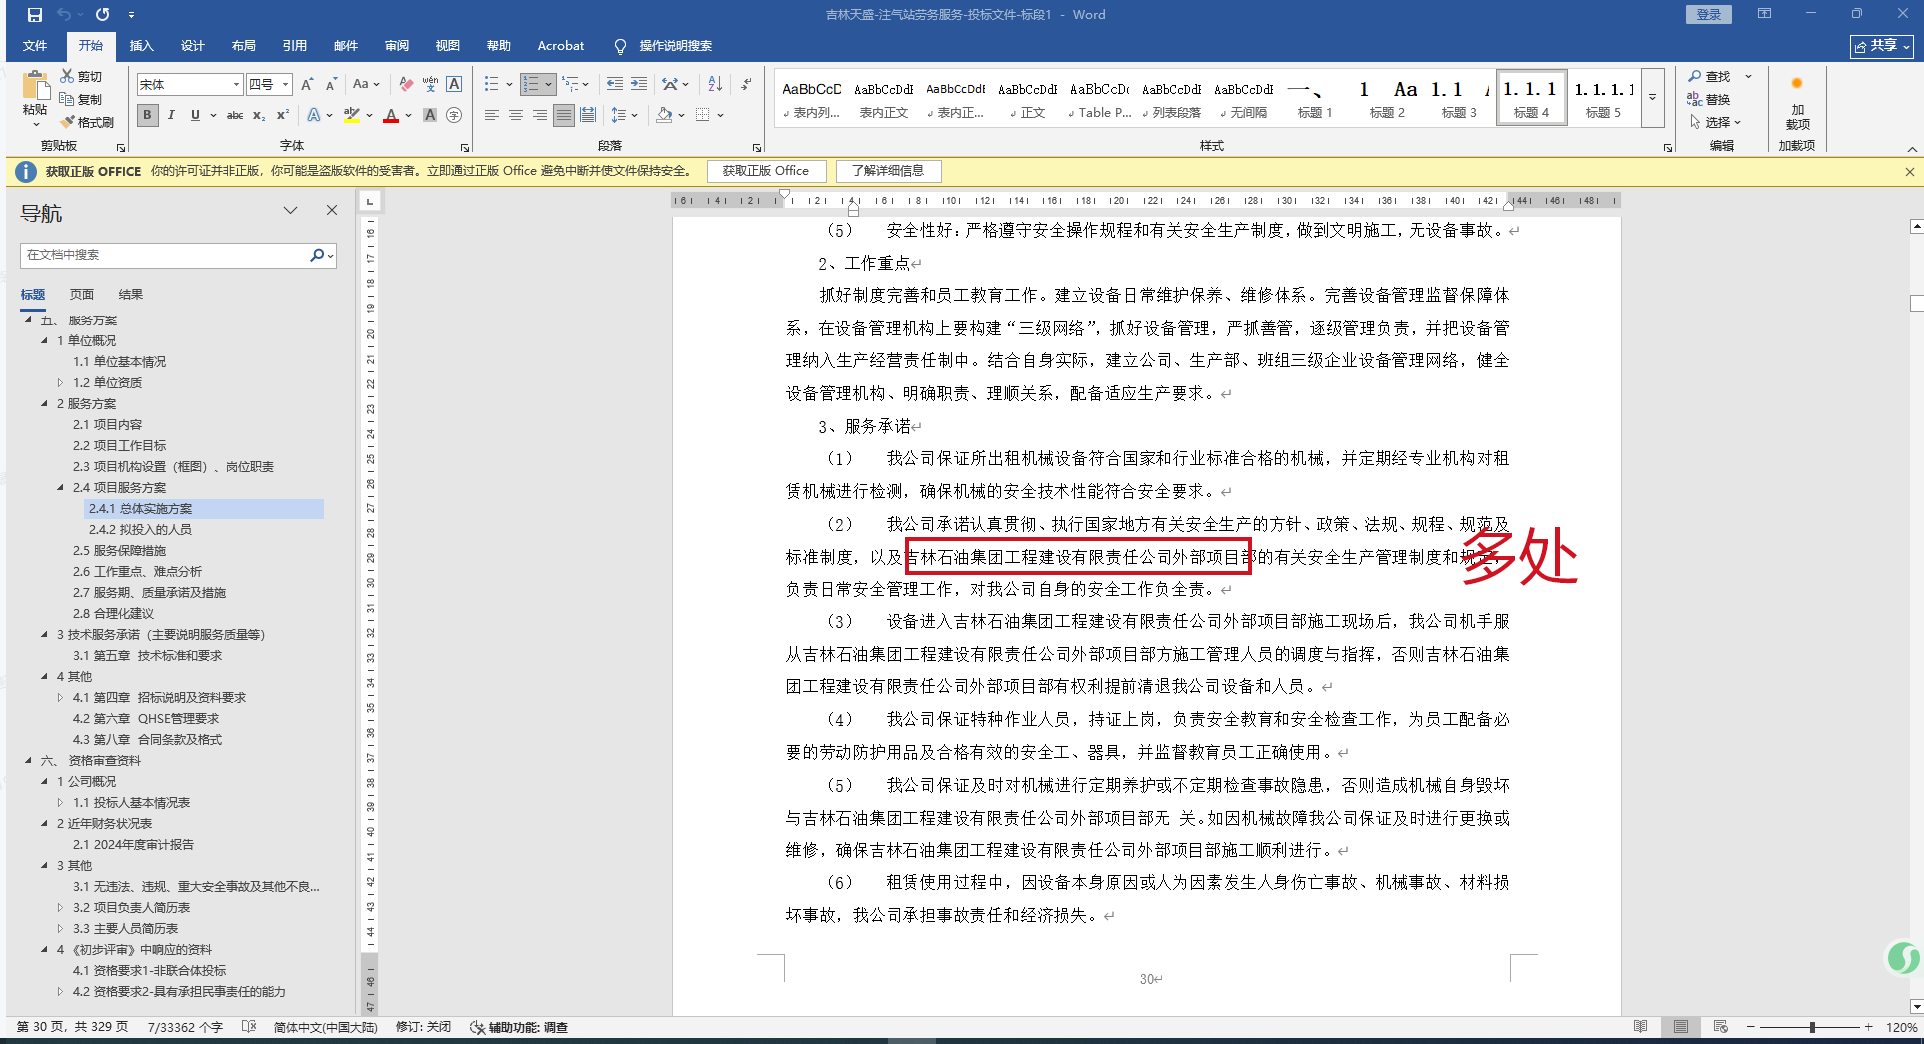The image size is (1924, 1044).
Task: Click the Add-ins (加载项) icon
Action: [x=1797, y=102]
